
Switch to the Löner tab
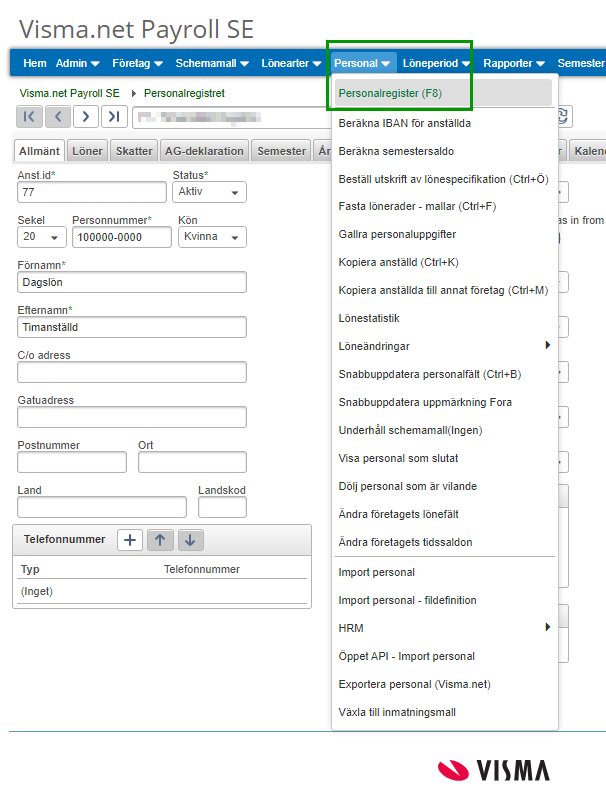(x=87, y=151)
